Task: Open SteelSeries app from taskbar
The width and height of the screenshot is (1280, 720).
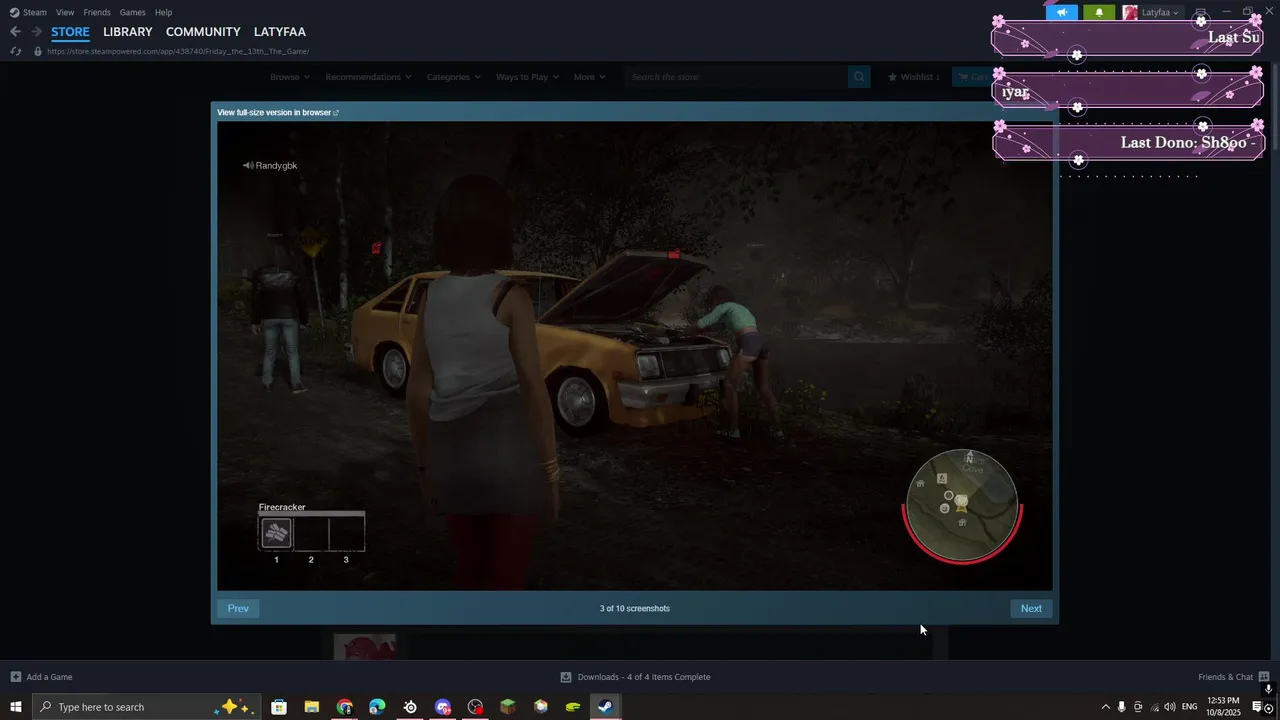Action: click(x=410, y=707)
